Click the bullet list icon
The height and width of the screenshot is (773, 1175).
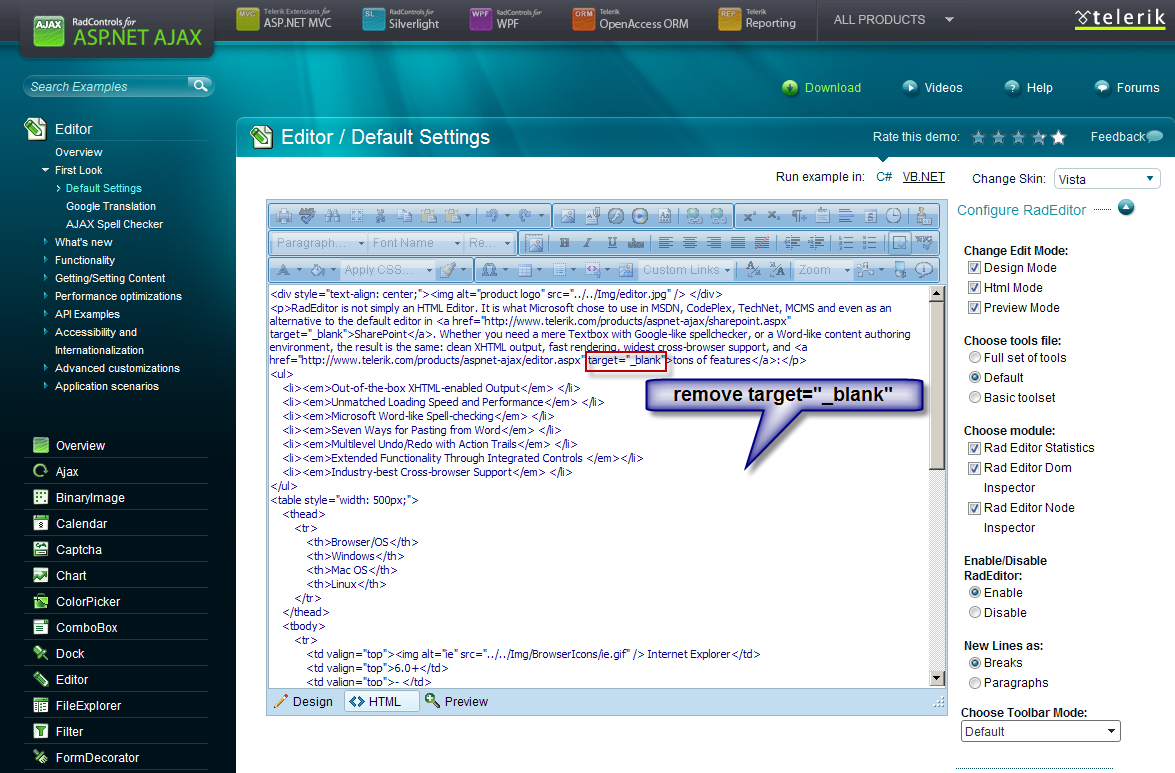point(870,243)
